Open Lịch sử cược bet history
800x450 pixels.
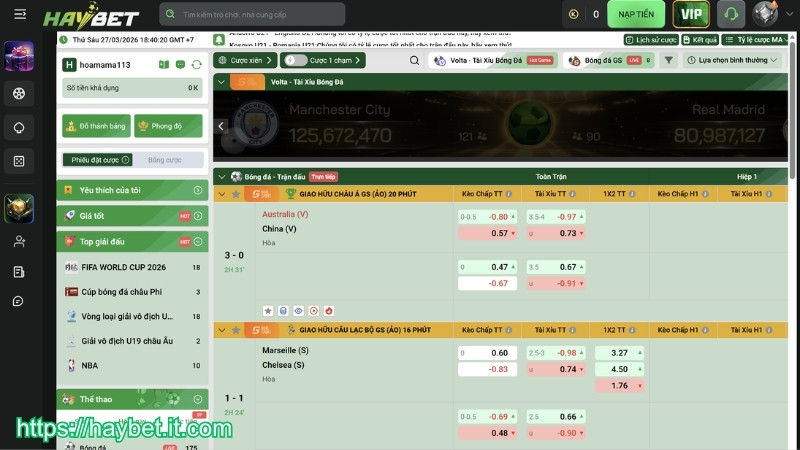pos(651,39)
